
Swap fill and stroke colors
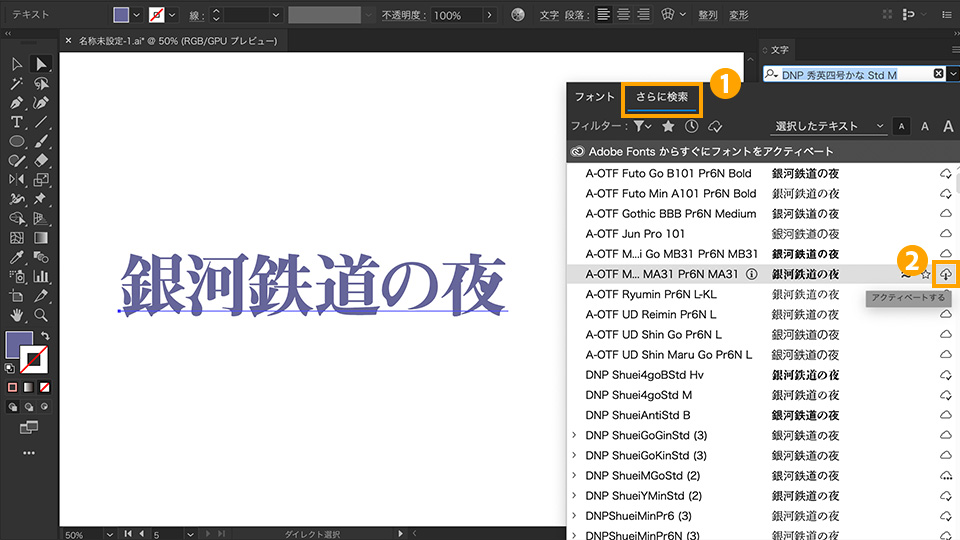(x=45, y=336)
